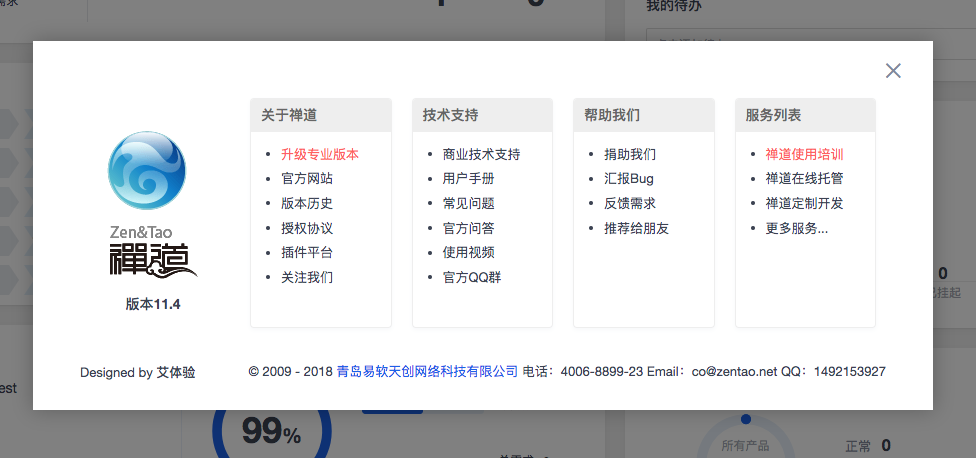Click the 官方QQ群 link

pos(471,277)
